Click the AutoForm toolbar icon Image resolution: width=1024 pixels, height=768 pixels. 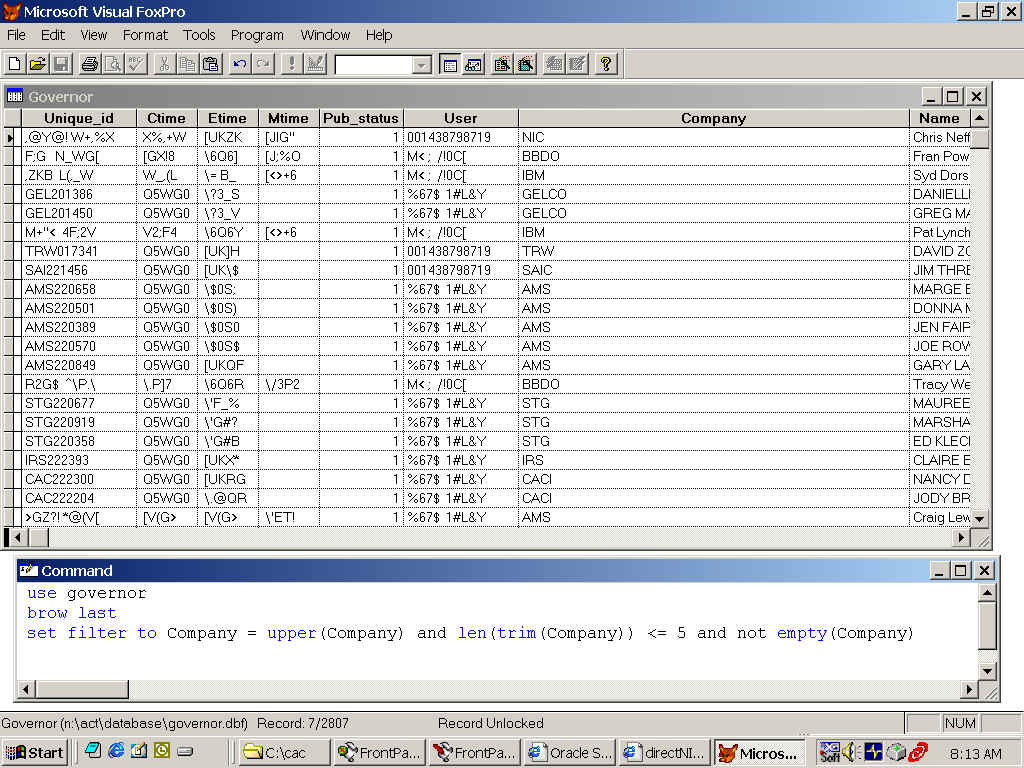tap(554, 64)
